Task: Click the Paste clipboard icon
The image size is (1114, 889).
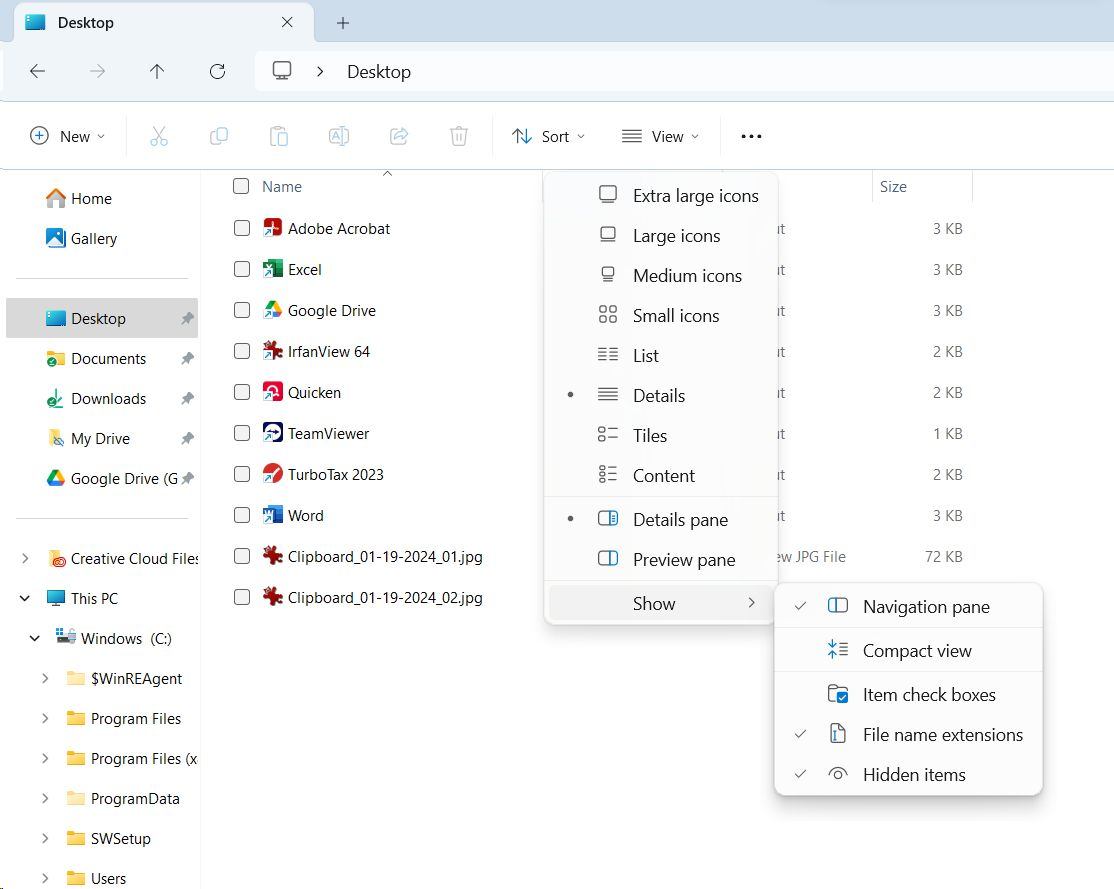Action: 278,136
